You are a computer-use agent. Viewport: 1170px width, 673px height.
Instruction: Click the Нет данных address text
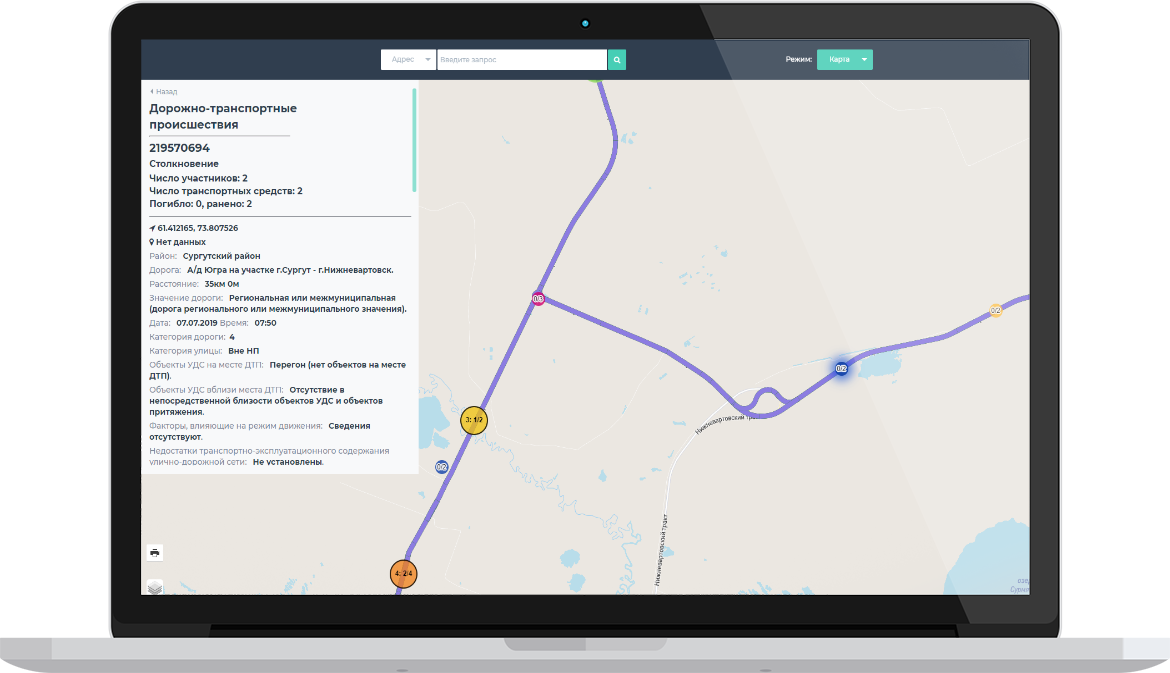(x=181, y=242)
